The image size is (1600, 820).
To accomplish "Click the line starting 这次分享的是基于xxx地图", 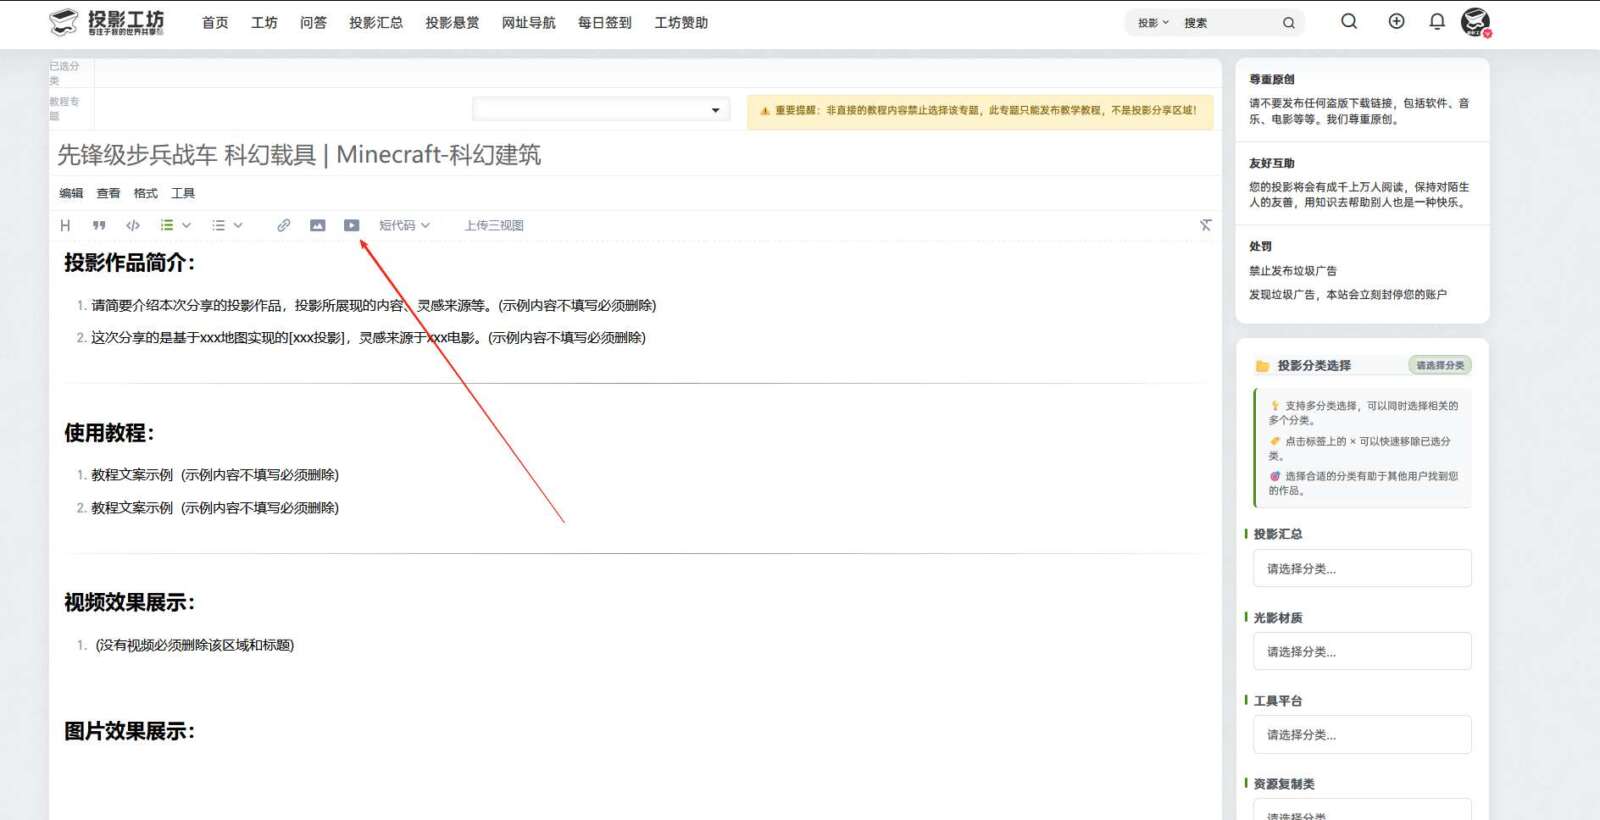I will [368, 337].
